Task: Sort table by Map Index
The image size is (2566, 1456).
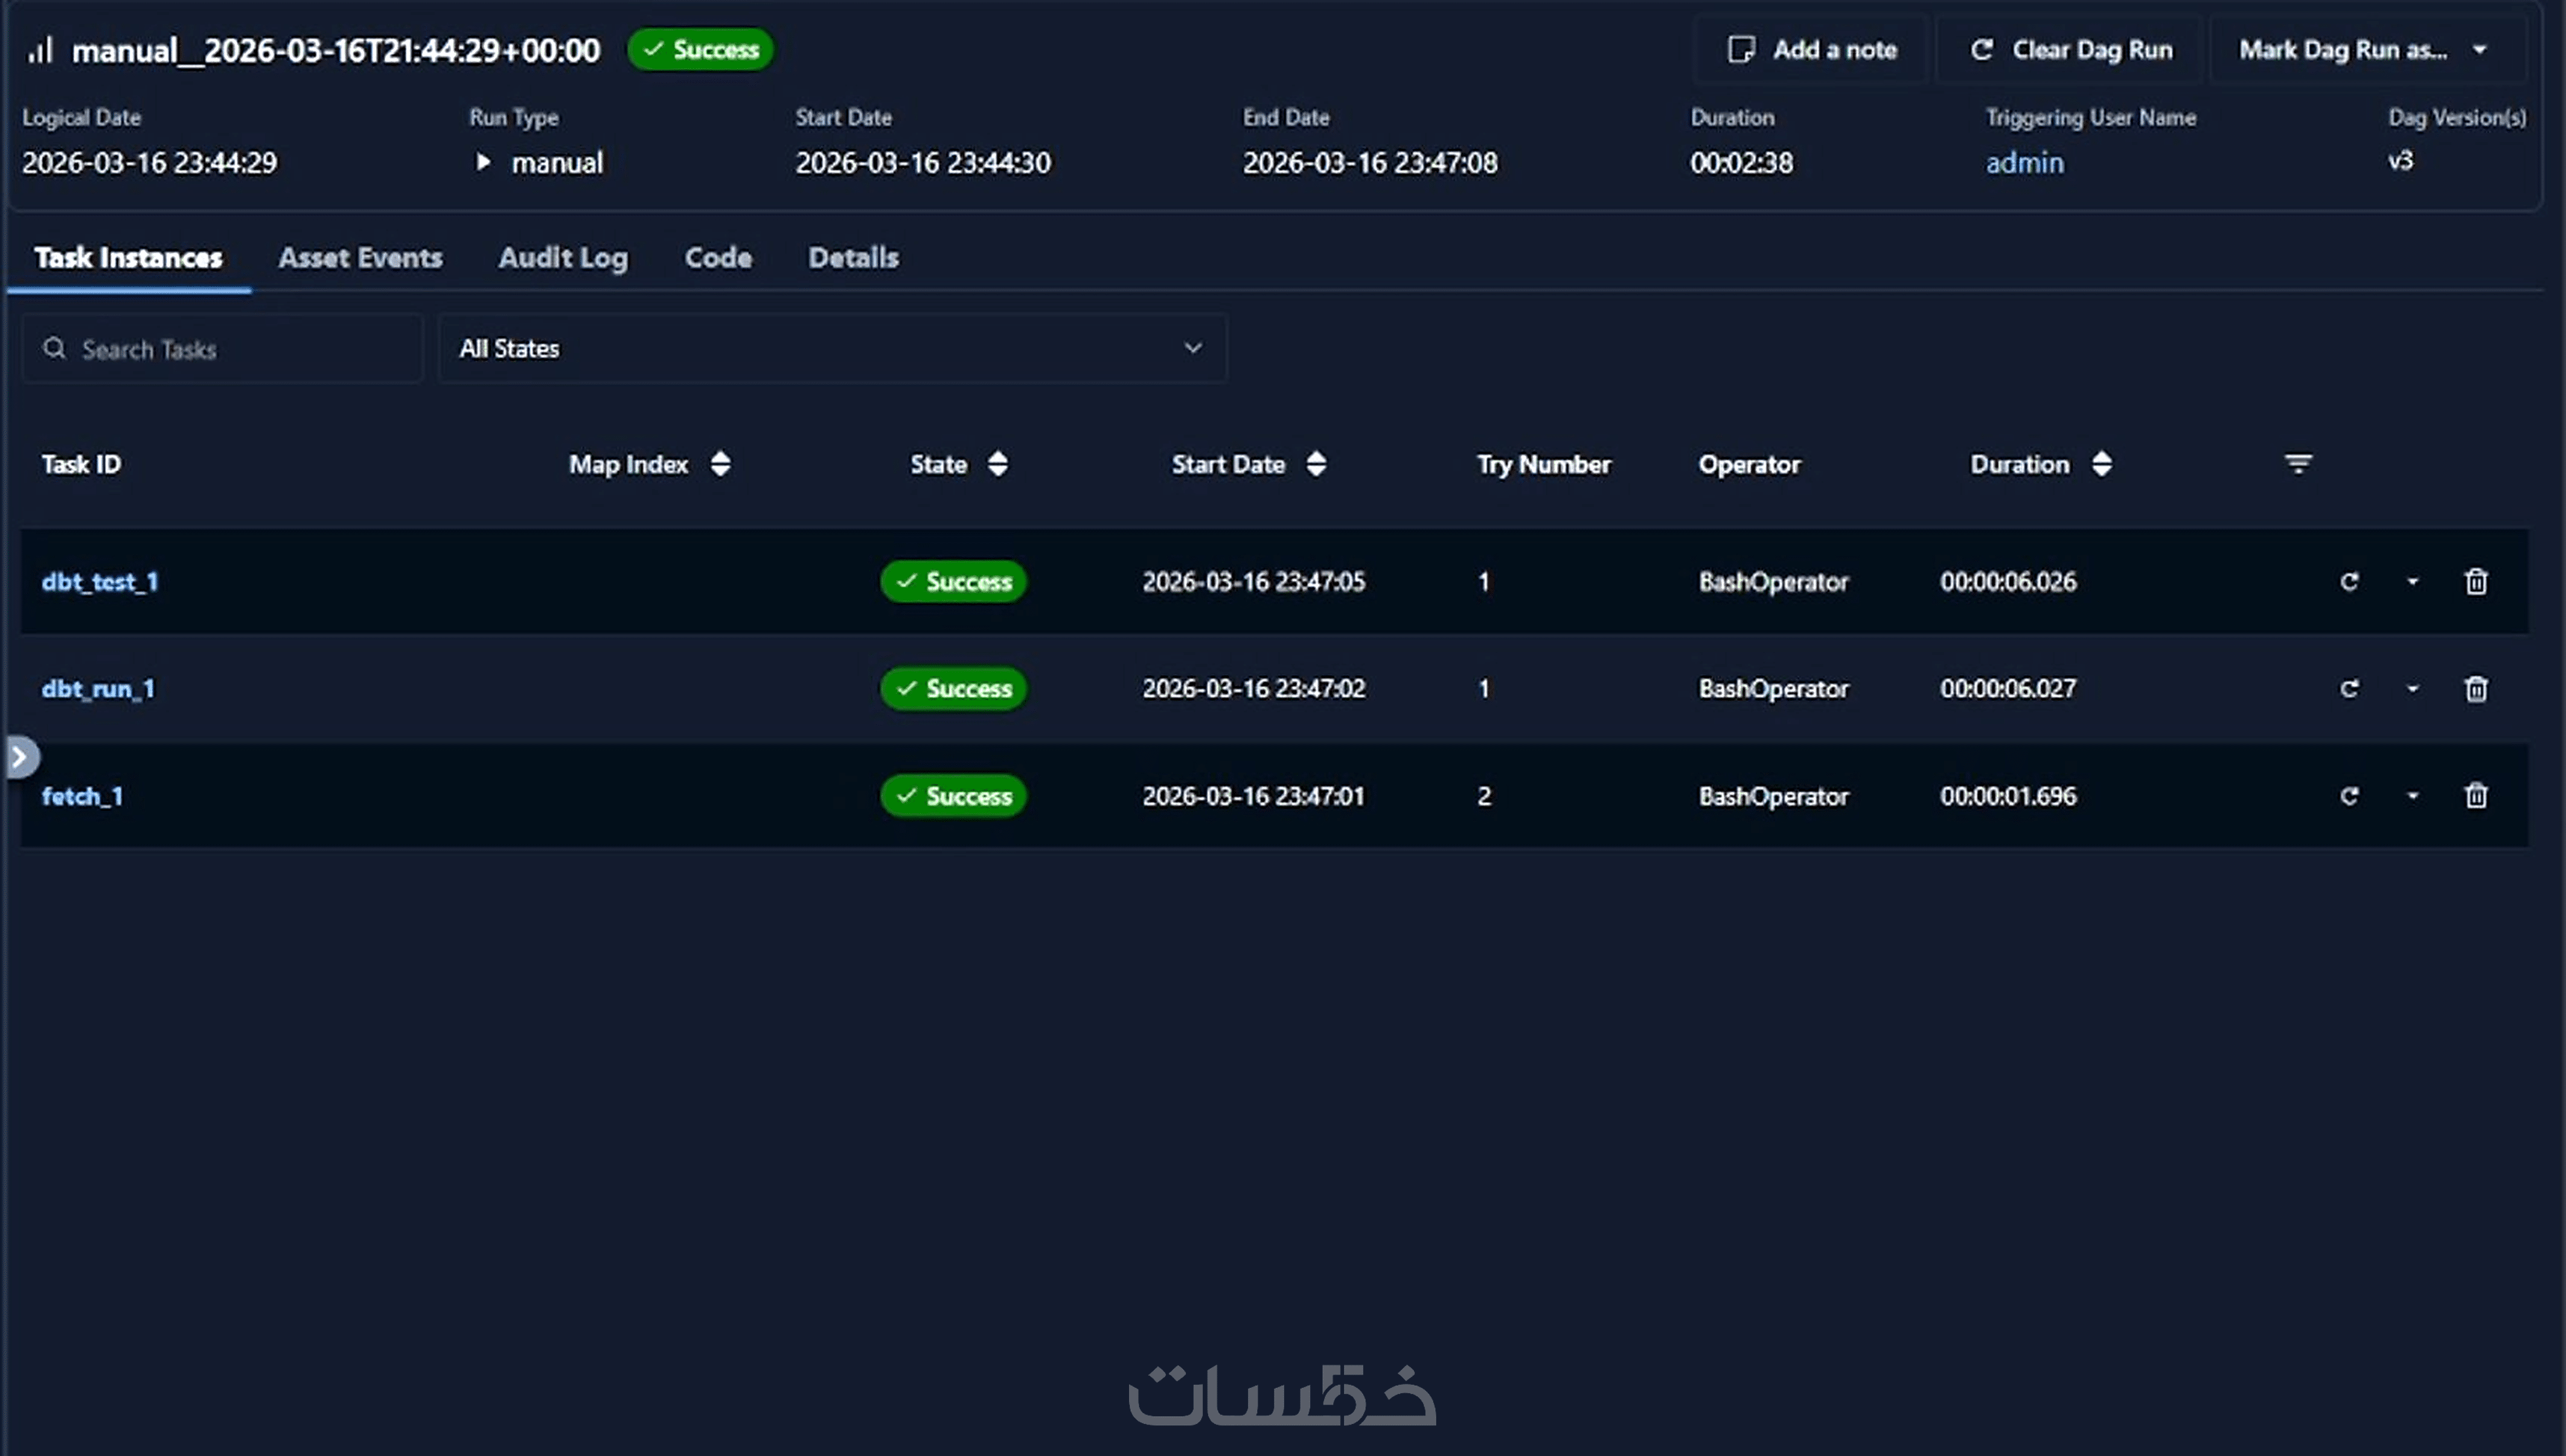Action: pos(720,464)
